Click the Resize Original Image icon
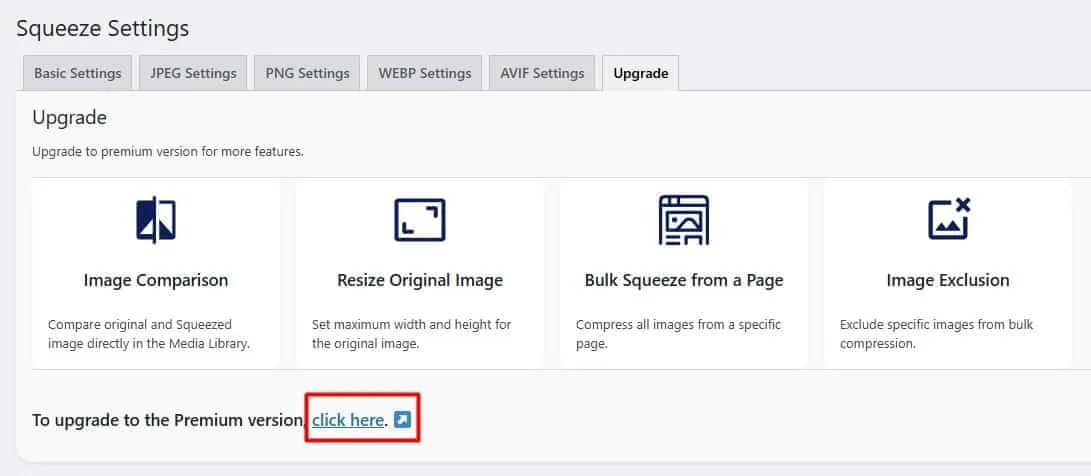The width and height of the screenshot is (1091, 476). click(420, 220)
